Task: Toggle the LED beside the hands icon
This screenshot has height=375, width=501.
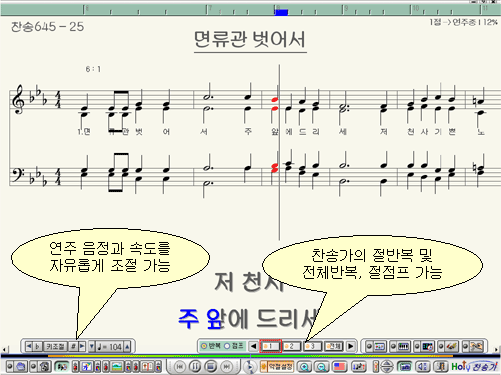Action: point(466,347)
